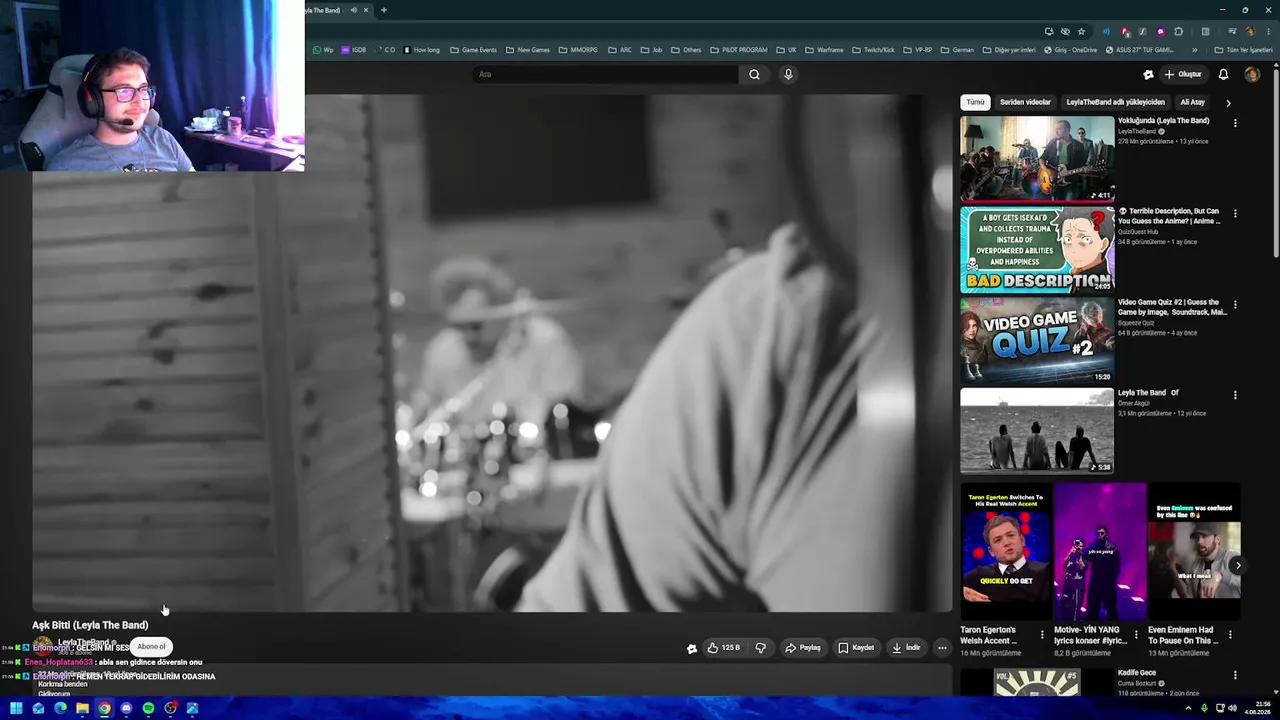Open the New Games bookmark folder
1280x720 pixels.
(x=527, y=50)
